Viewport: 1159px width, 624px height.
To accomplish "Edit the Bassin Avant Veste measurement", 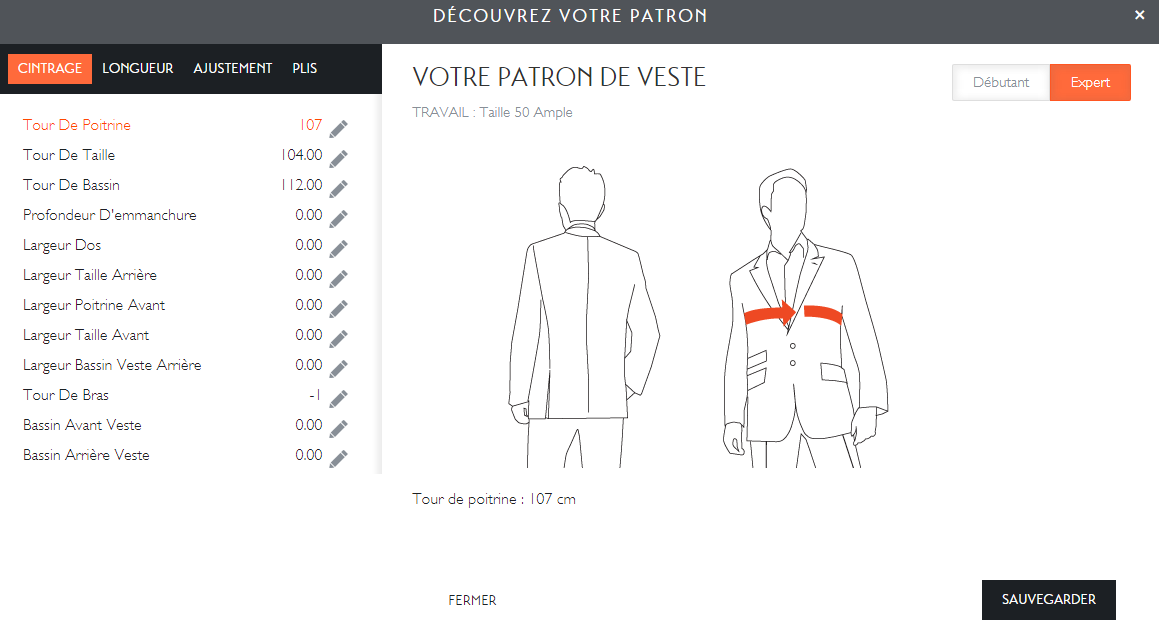I will [x=338, y=428].
